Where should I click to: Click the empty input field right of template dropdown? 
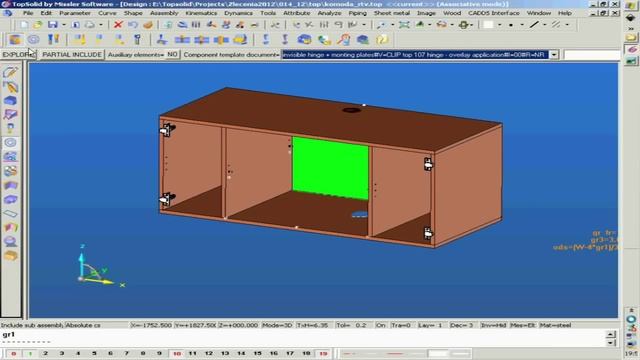pyautogui.click(x=591, y=55)
